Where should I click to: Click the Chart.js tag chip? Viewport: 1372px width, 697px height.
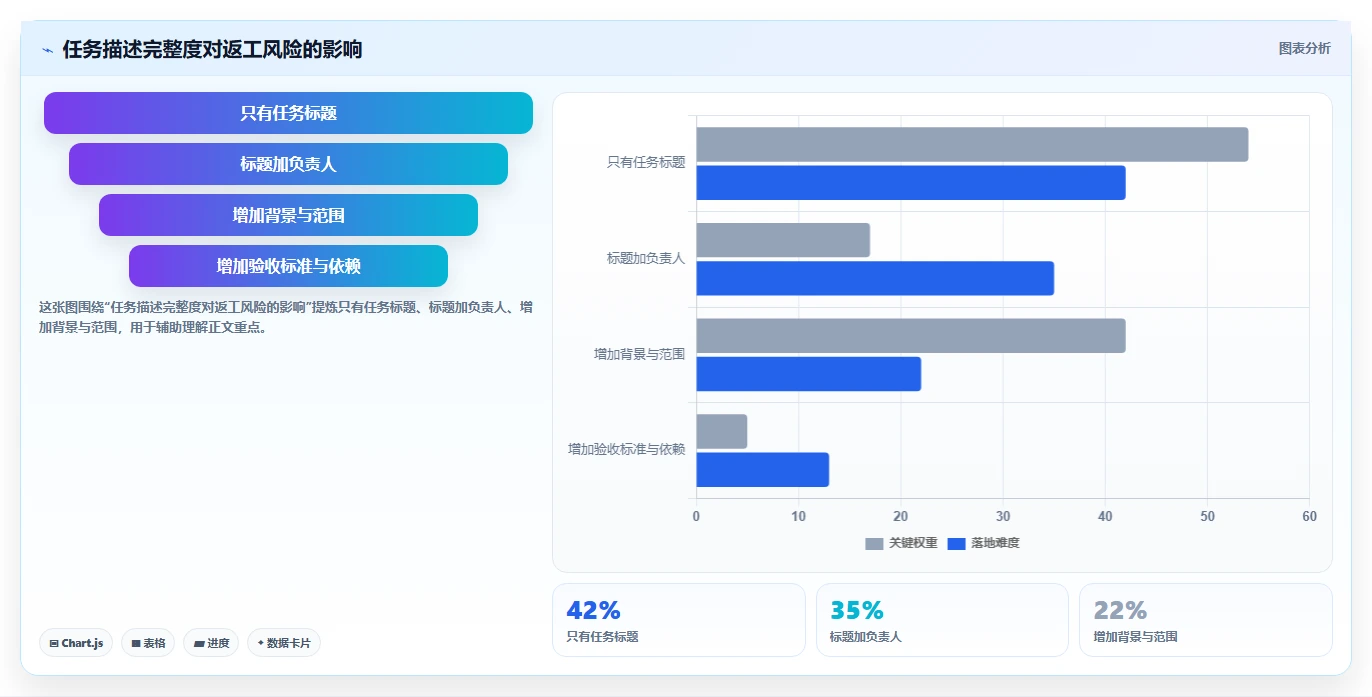coord(76,643)
